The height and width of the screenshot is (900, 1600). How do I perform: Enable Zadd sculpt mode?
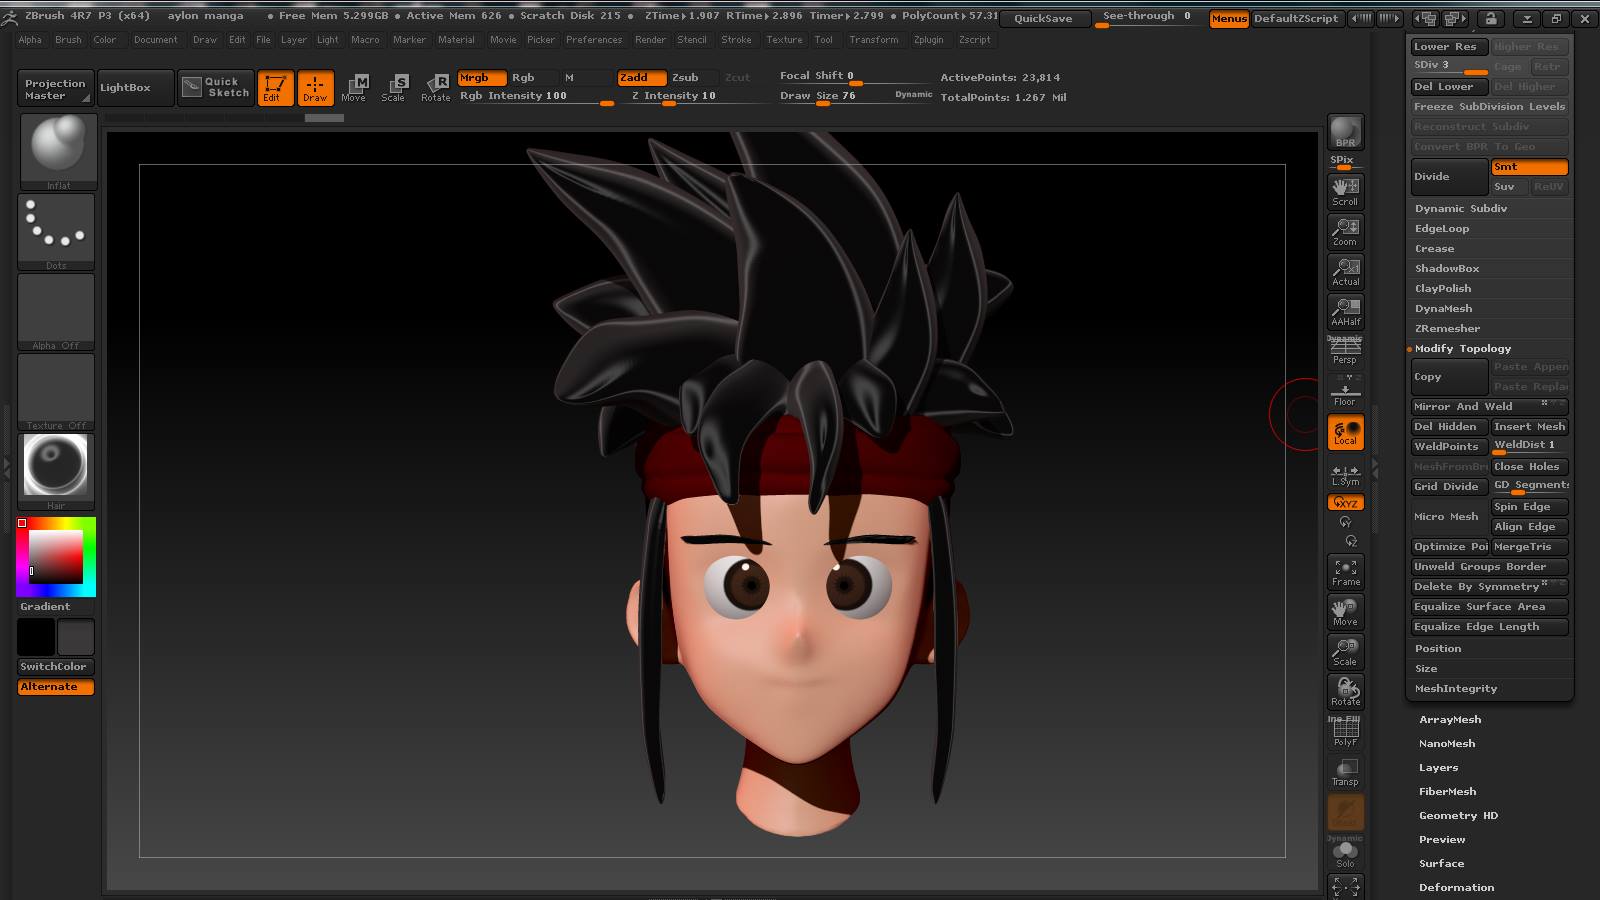coord(641,77)
